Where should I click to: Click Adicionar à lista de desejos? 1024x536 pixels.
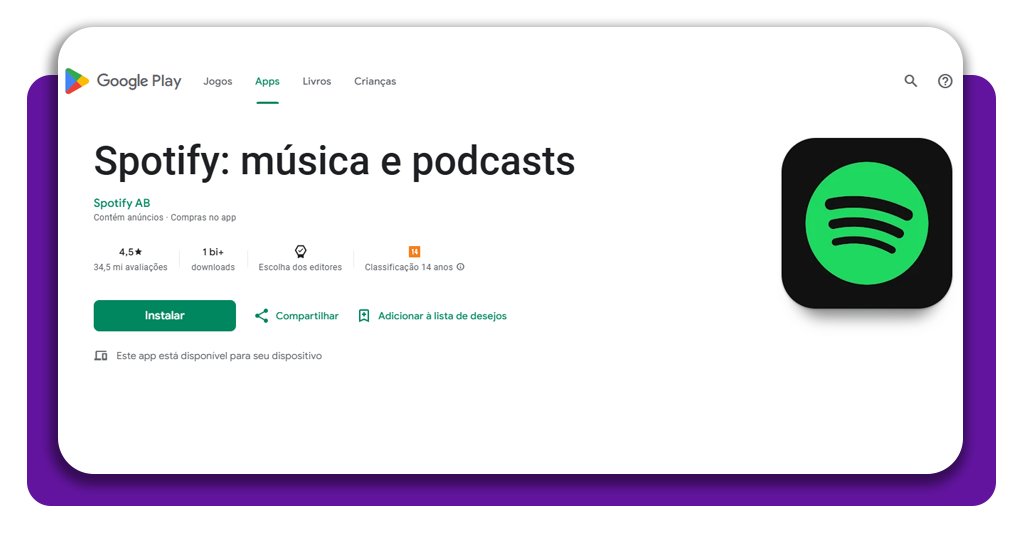coord(442,316)
